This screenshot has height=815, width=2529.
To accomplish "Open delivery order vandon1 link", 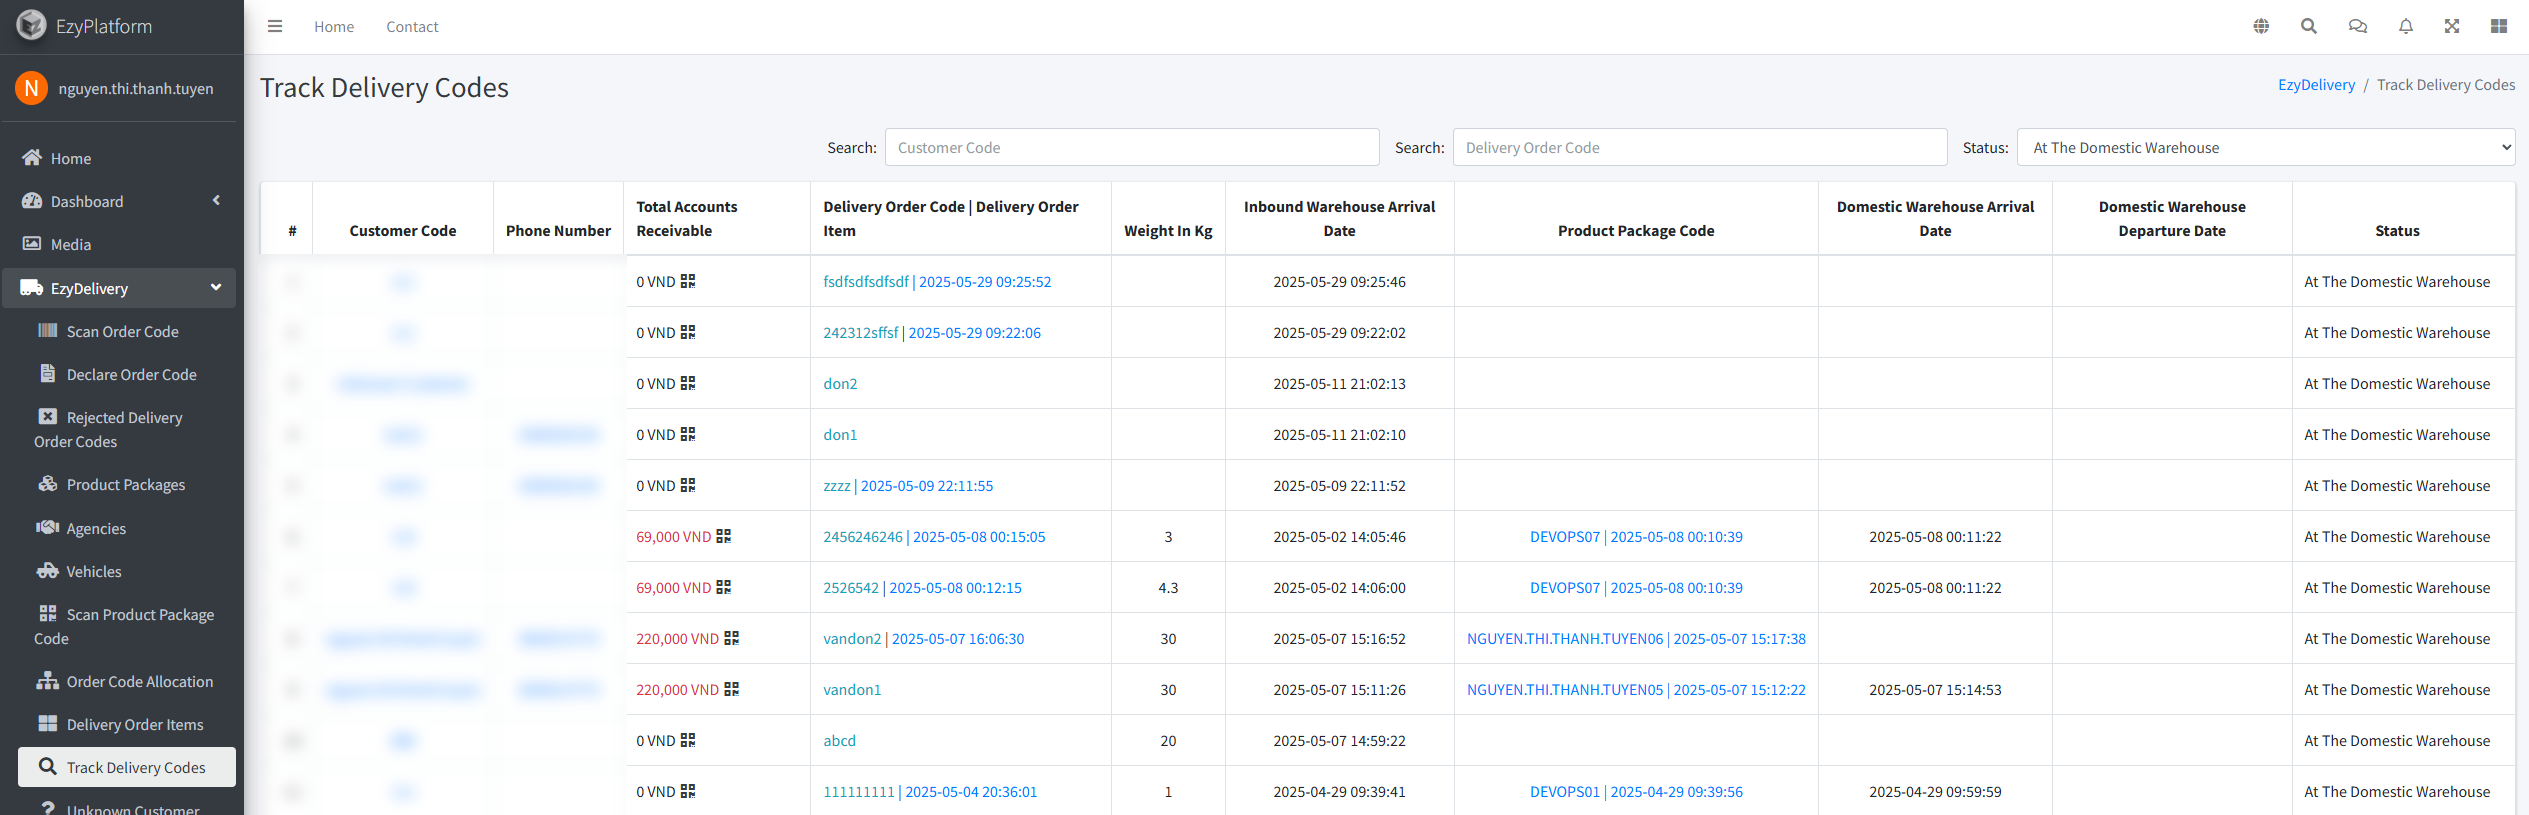I will click(852, 690).
